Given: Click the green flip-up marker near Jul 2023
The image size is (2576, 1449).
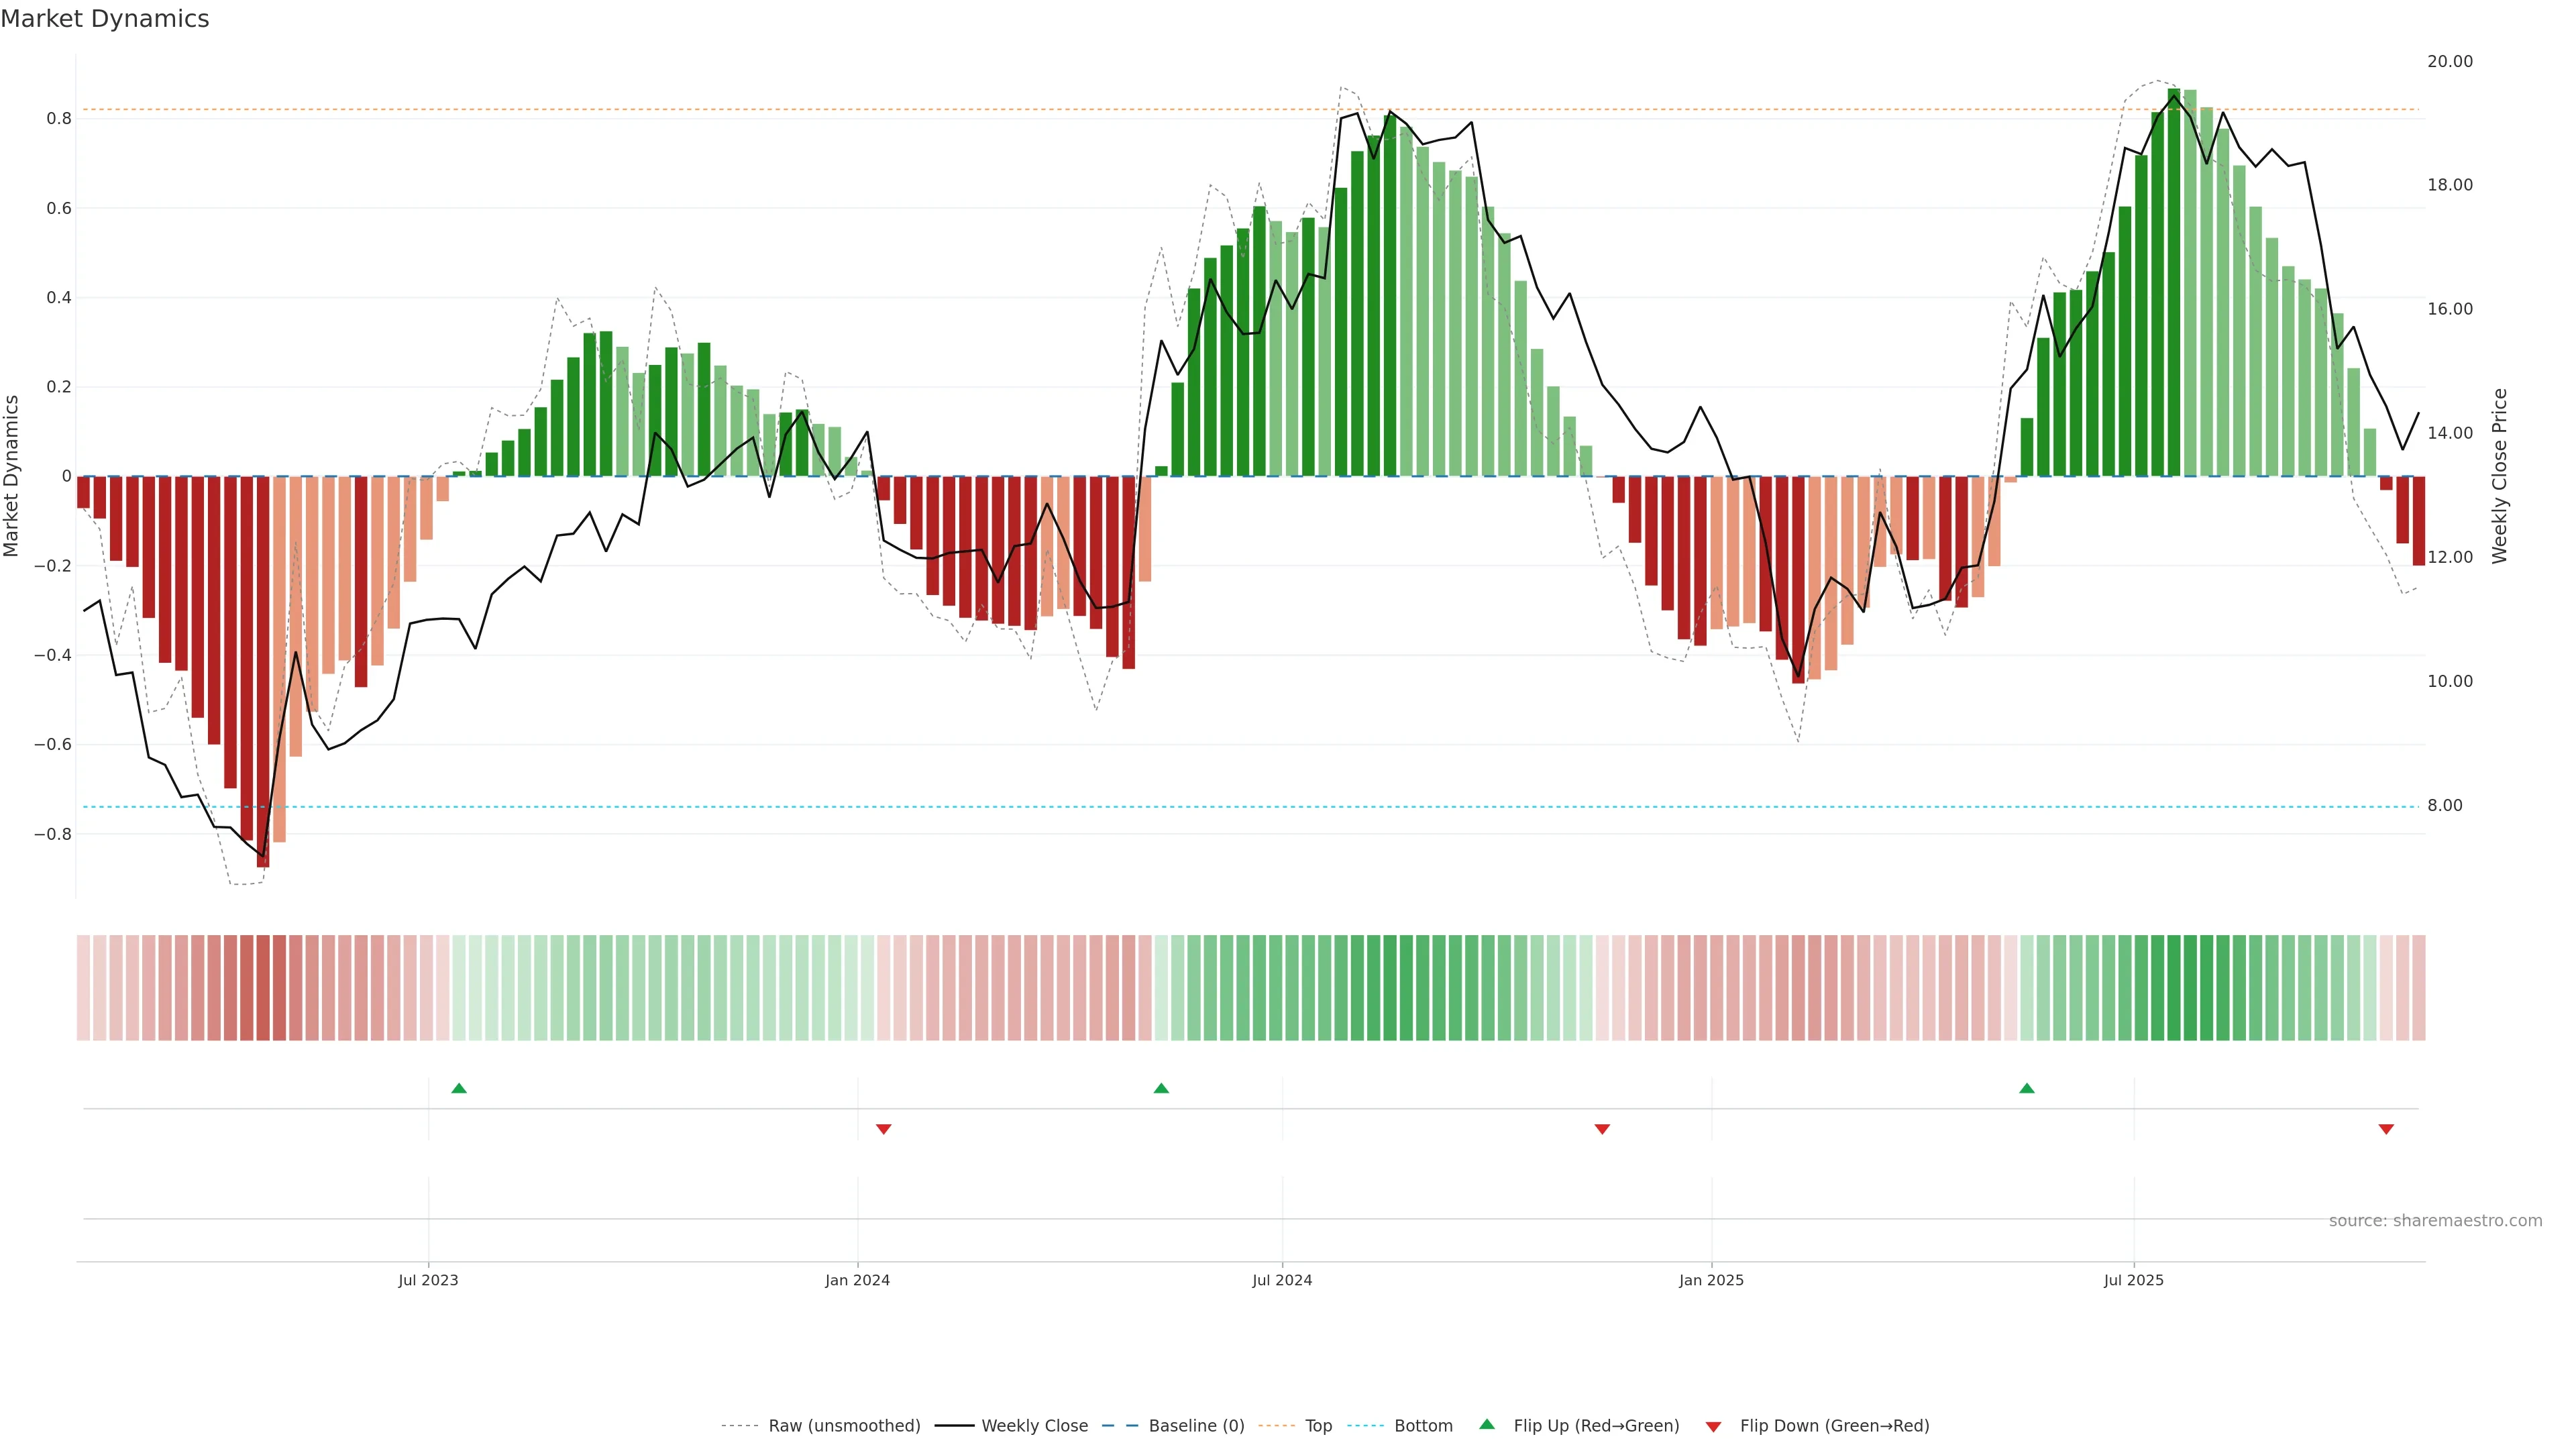Looking at the screenshot, I should [459, 1088].
